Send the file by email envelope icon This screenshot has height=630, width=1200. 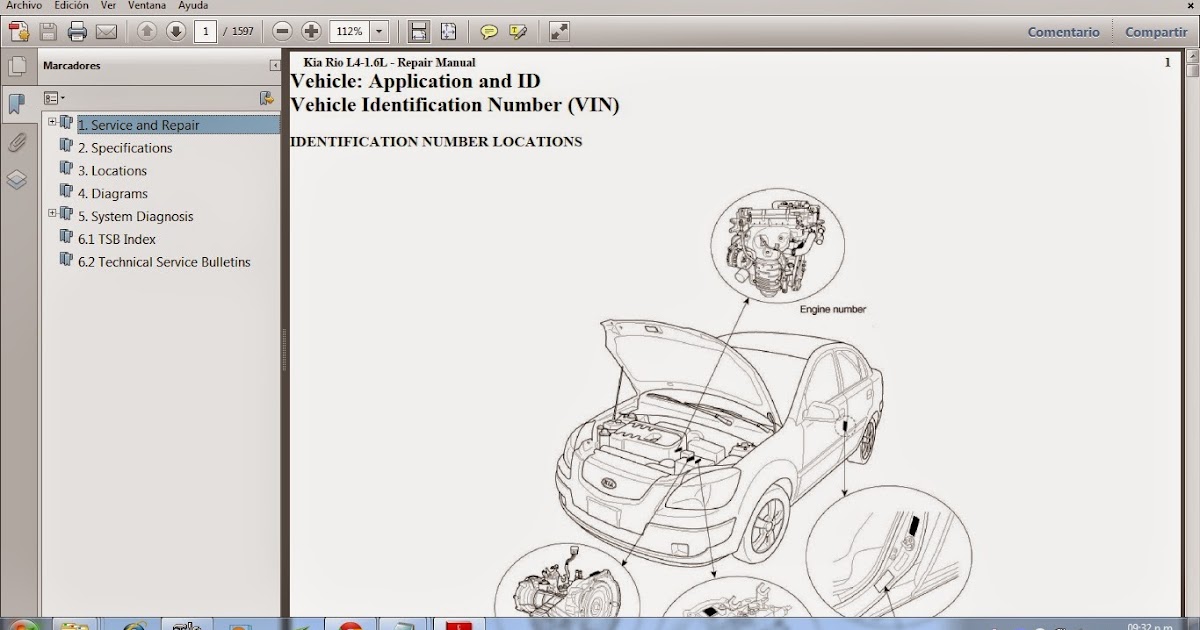[106, 31]
